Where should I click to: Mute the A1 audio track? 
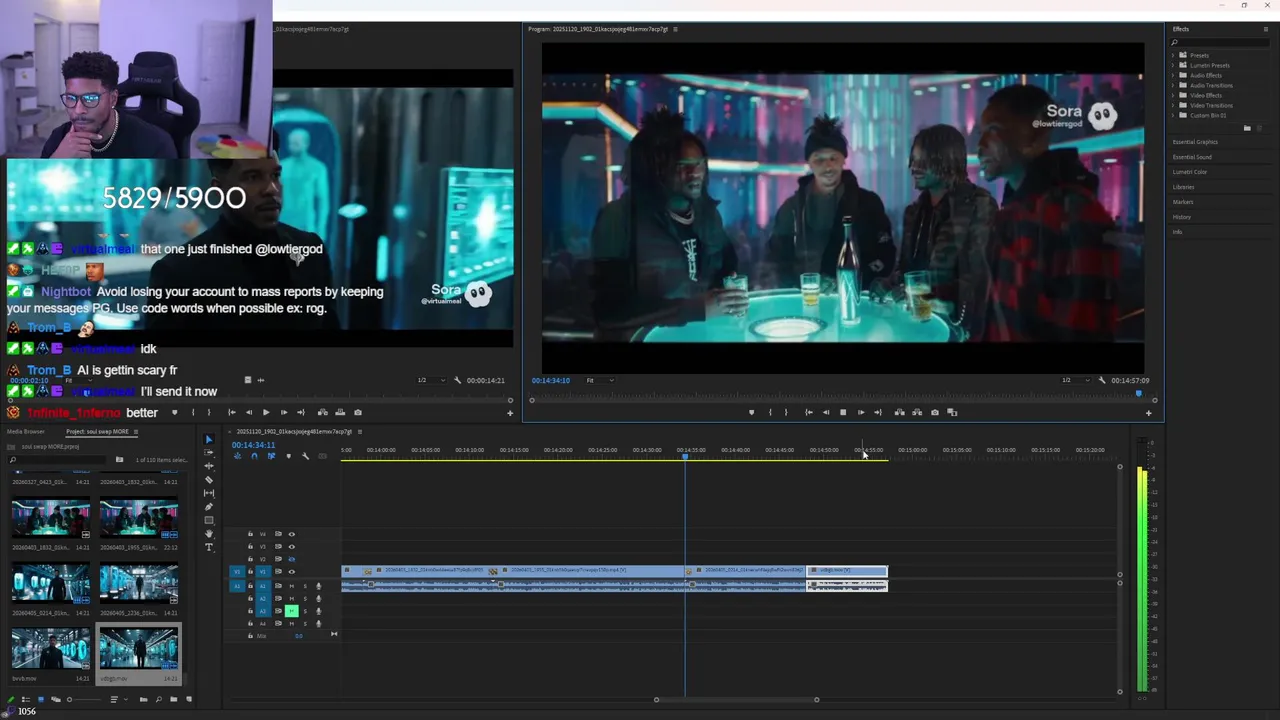tap(292, 586)
